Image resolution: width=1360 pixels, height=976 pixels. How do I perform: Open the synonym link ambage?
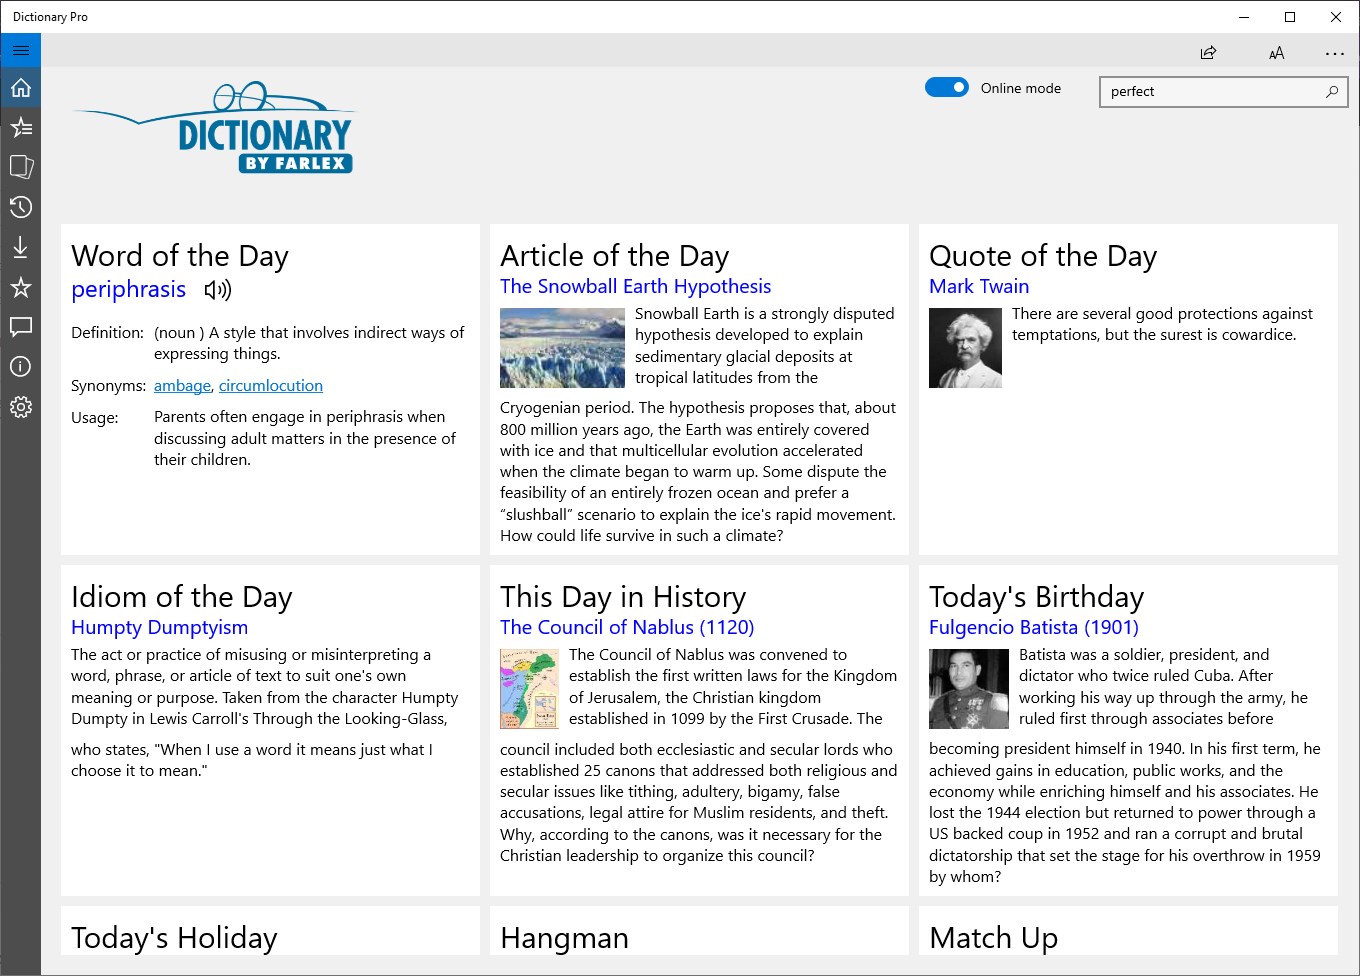(x=182, y=385)
